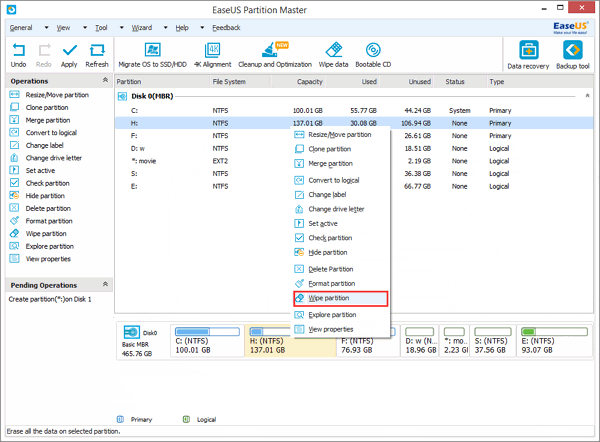Collapse the Disk 0(MBR) group
This screenshot has width=600, height=442.
pos(587,96)
